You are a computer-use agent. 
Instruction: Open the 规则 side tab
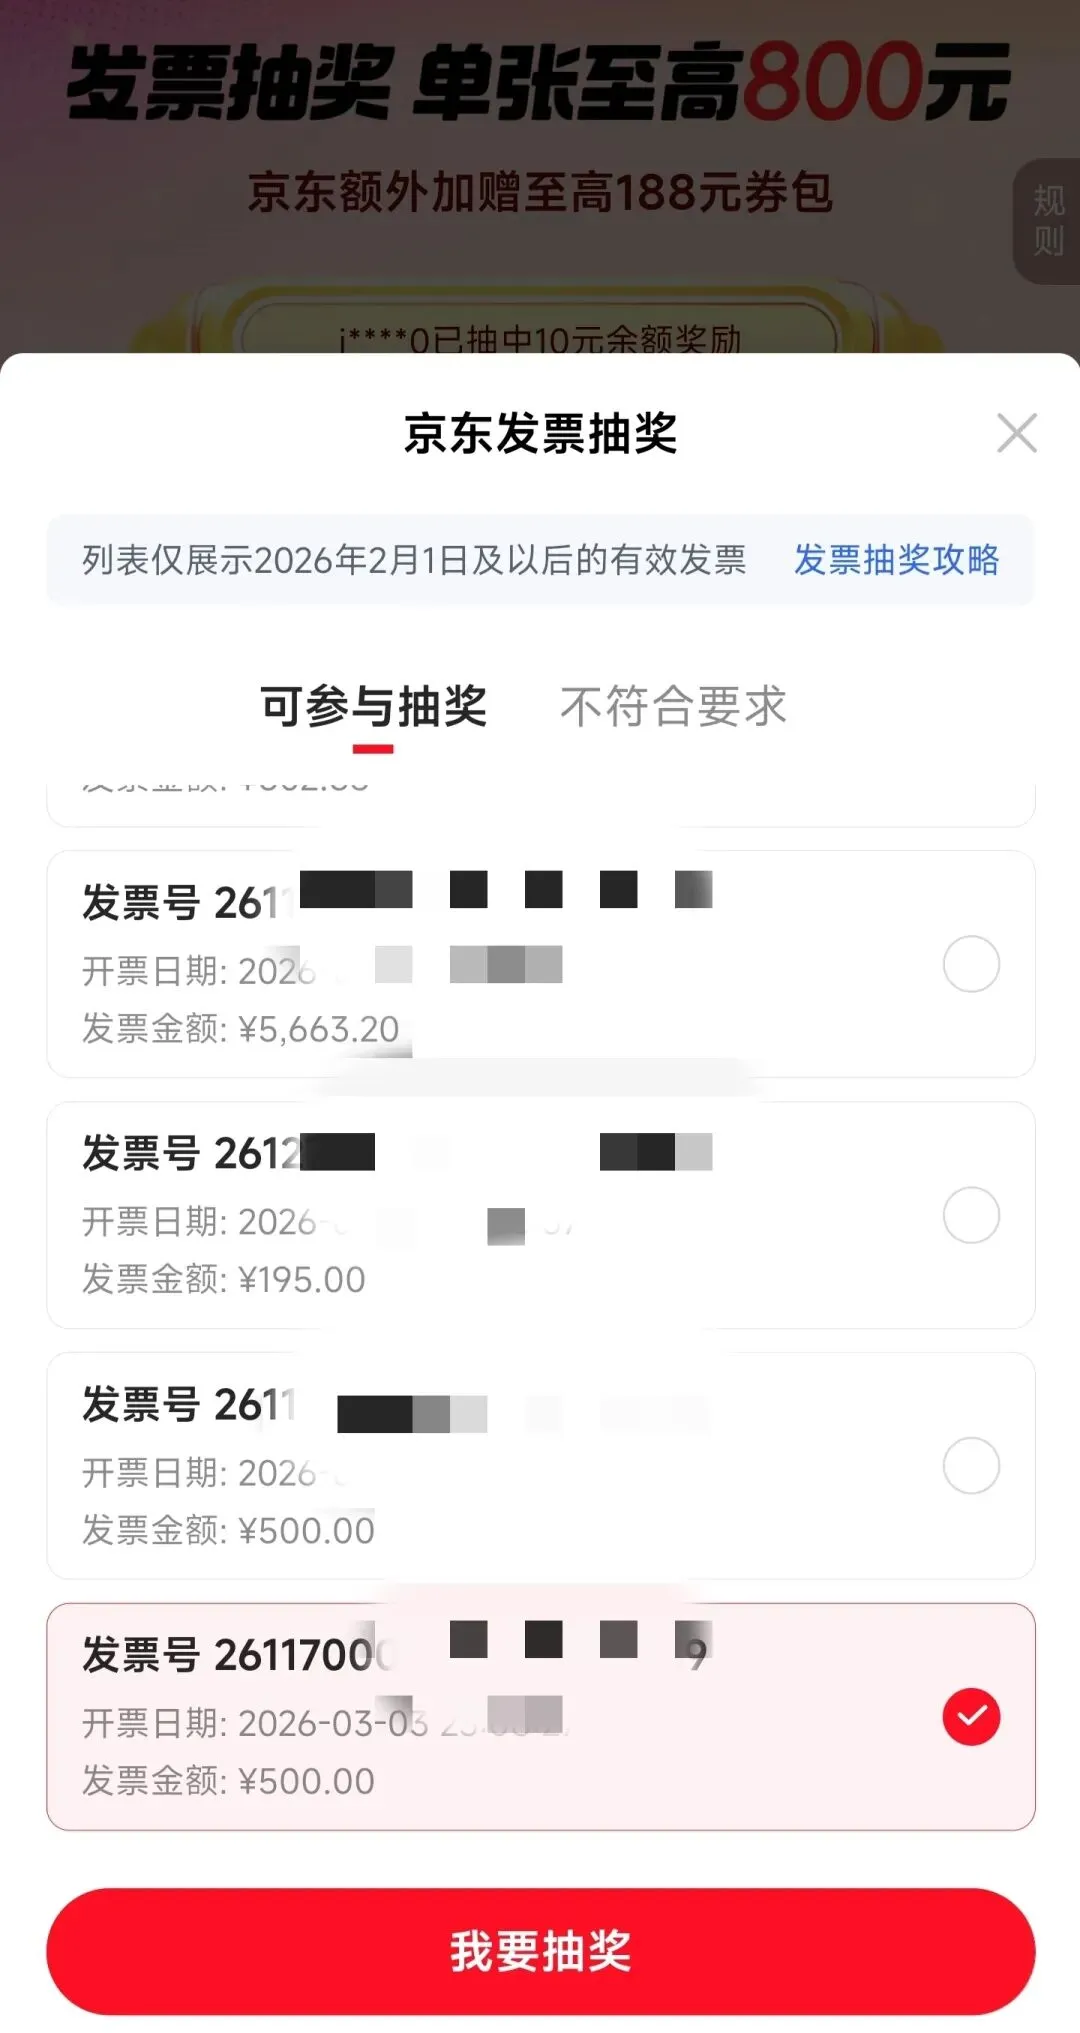(1047, 221)
